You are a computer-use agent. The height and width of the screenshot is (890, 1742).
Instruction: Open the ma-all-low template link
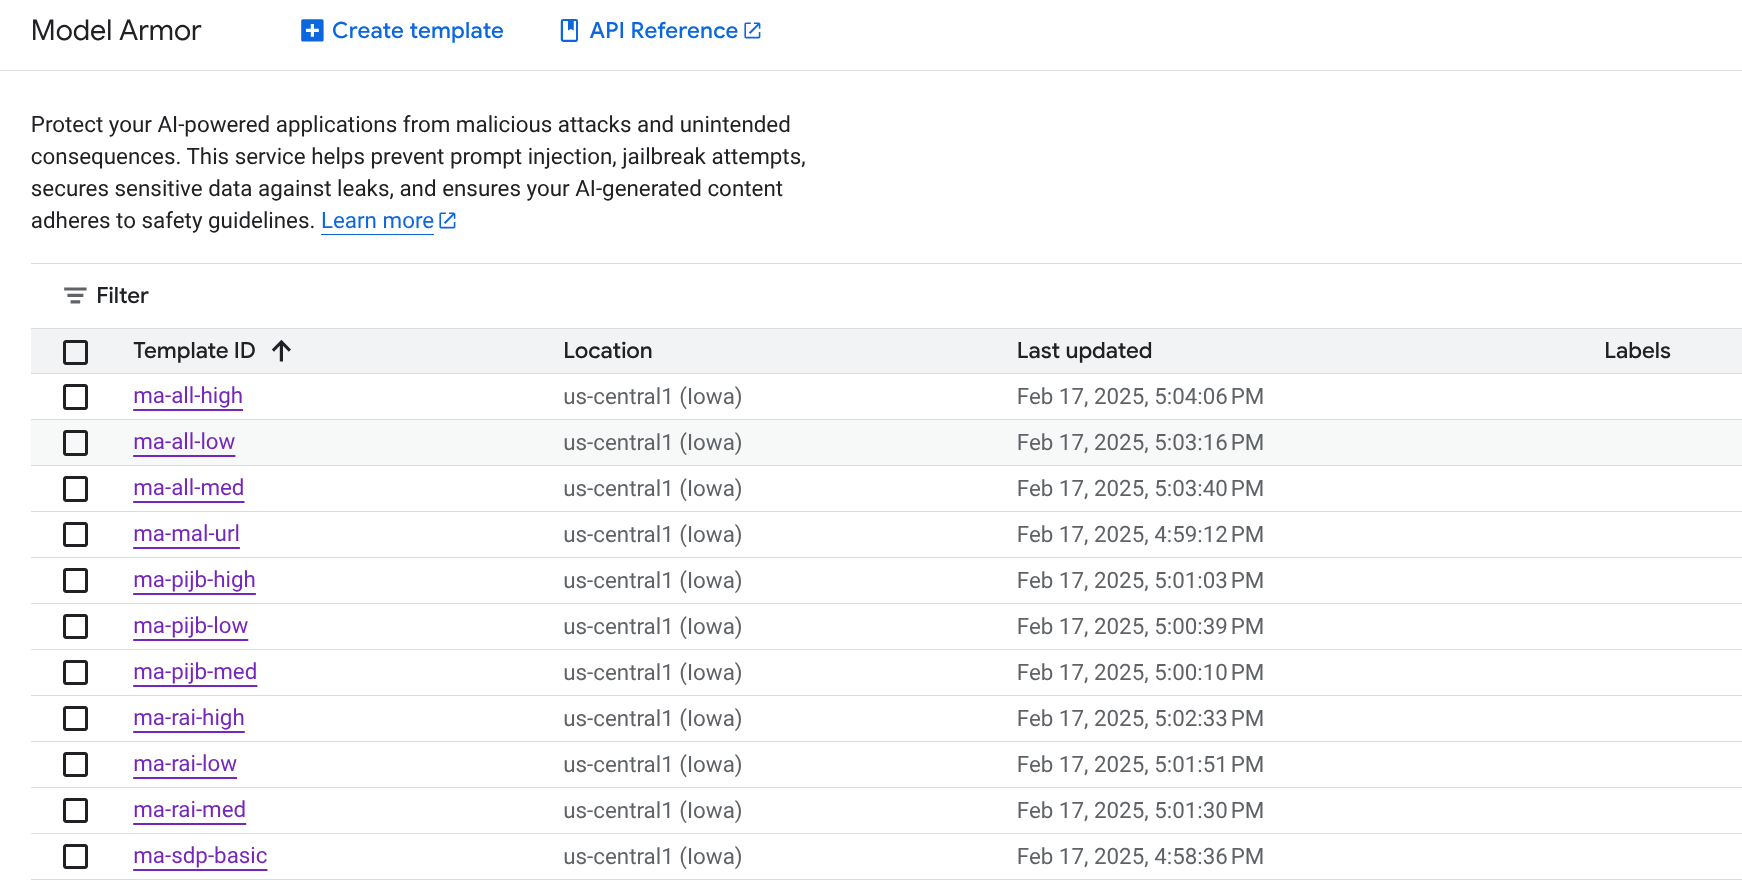coord(184,442)
